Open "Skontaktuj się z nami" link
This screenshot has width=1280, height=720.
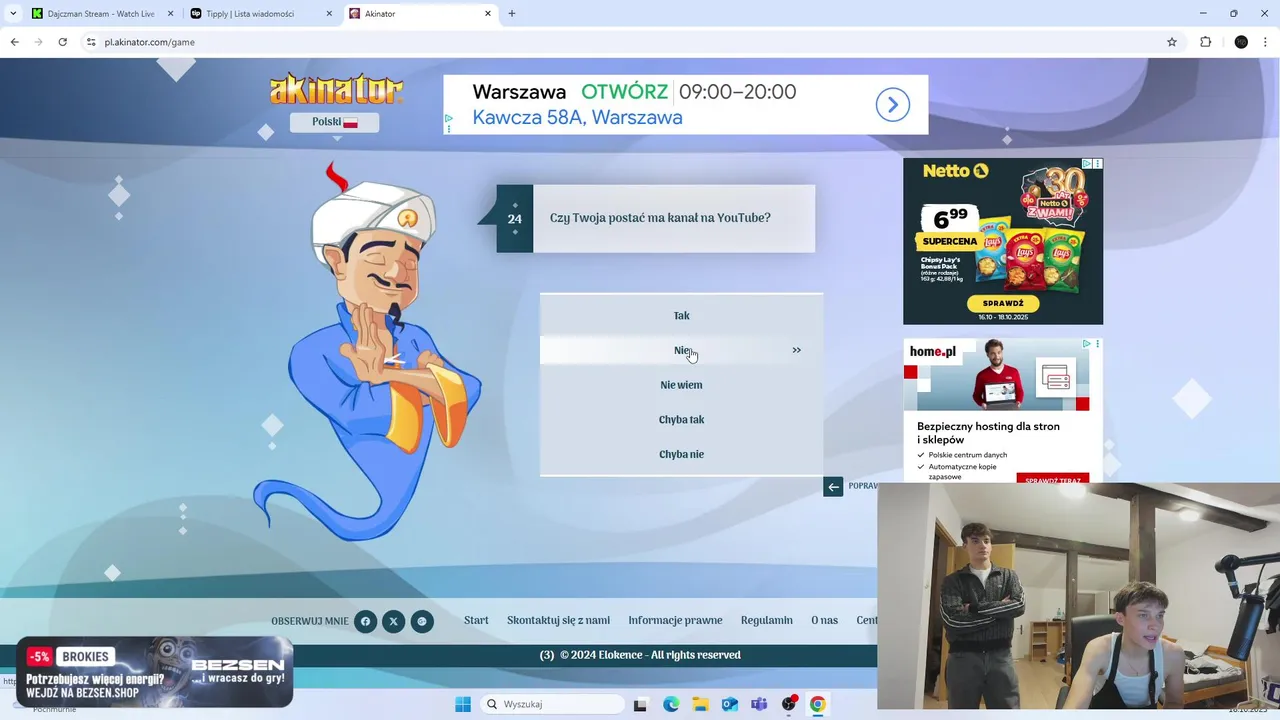coord(558,620)
